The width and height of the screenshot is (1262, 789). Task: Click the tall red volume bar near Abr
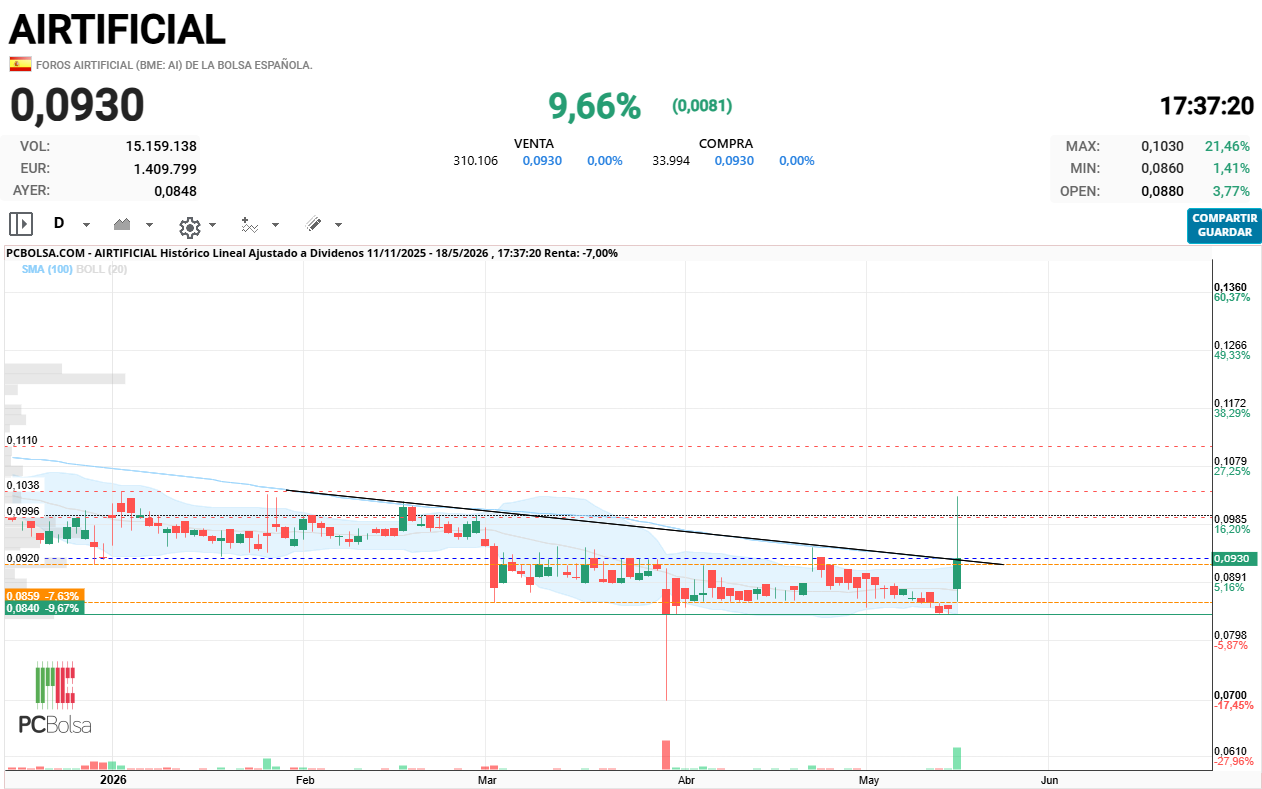click(x=666, y=755)
